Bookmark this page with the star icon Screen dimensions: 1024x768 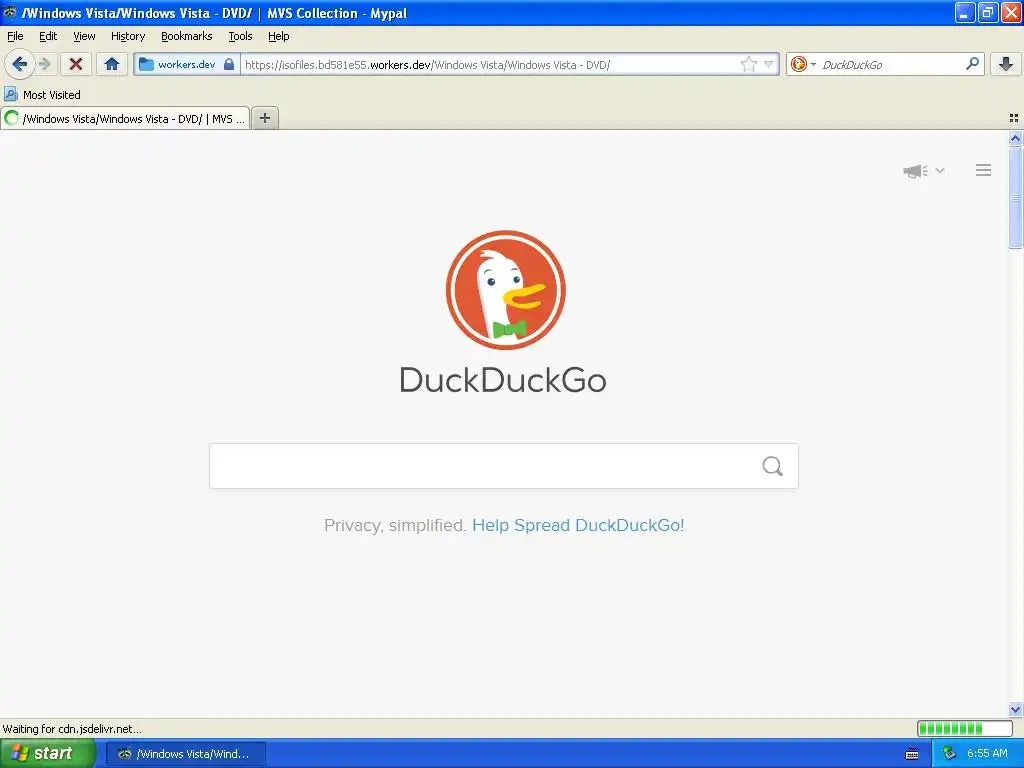point(748,64)
